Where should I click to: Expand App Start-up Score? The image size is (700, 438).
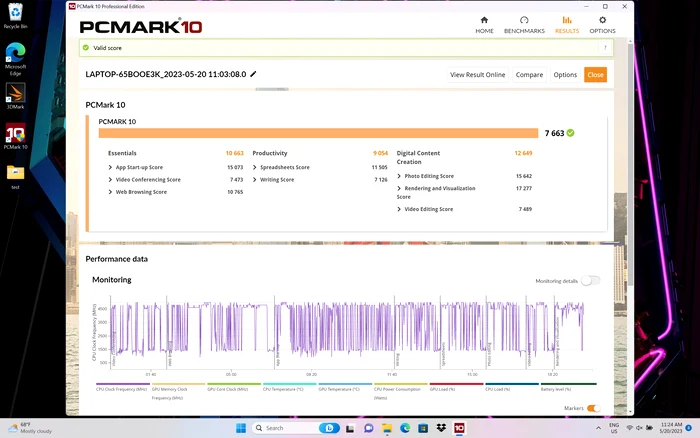[x=110, y=167]
